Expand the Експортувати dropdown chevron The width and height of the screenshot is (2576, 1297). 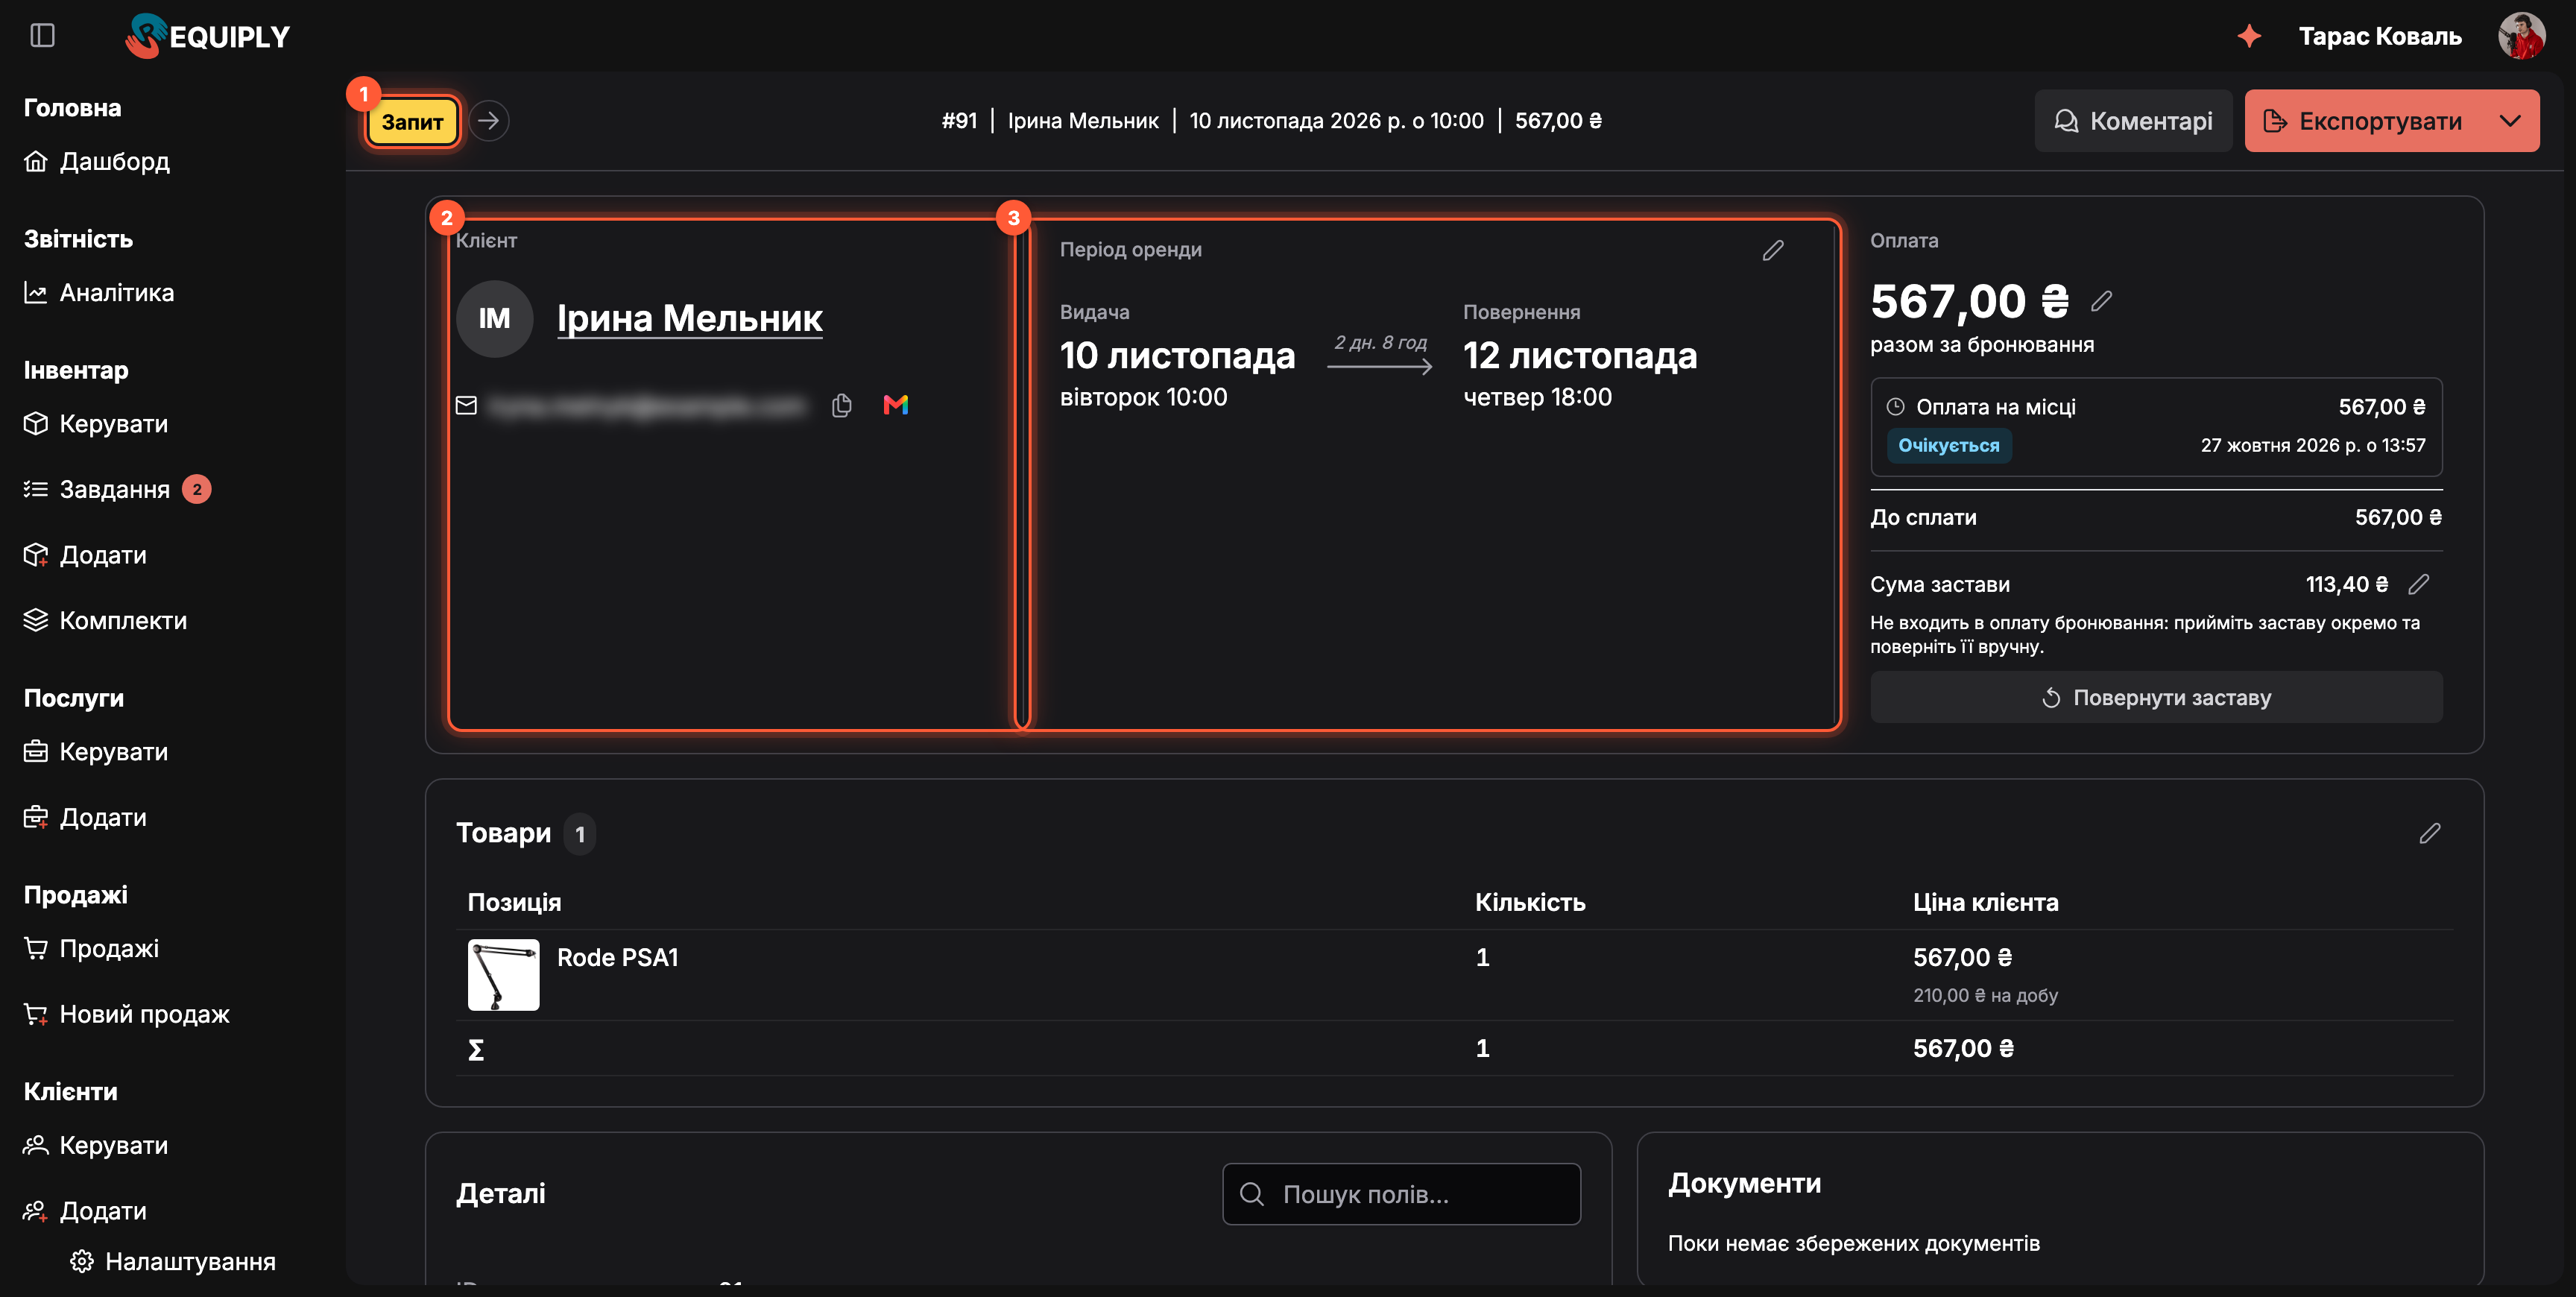[x=2511, y=121]
